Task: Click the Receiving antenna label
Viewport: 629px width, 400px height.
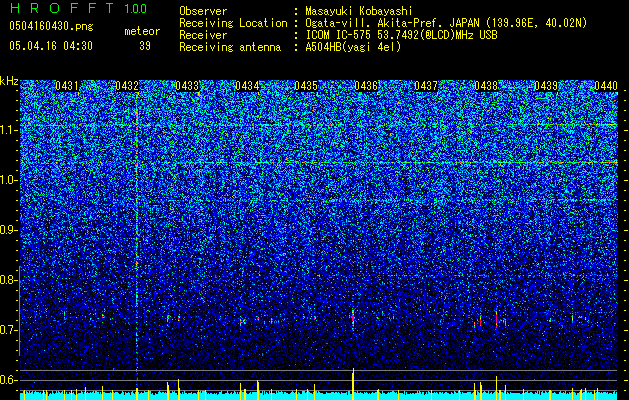Action: (x=230, y=47)
